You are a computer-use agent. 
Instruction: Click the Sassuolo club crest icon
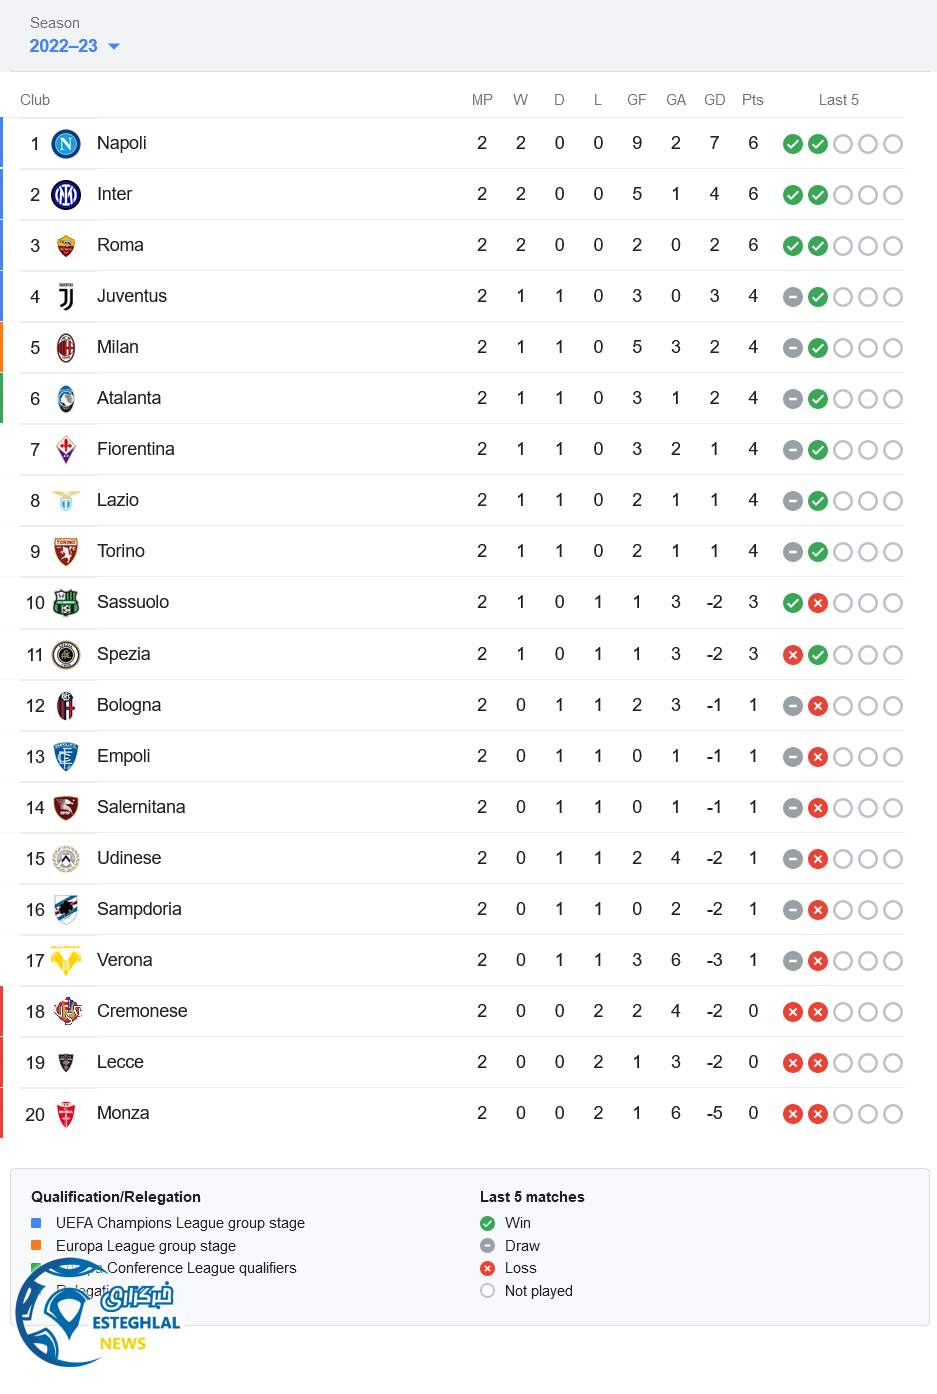point(66,603)
